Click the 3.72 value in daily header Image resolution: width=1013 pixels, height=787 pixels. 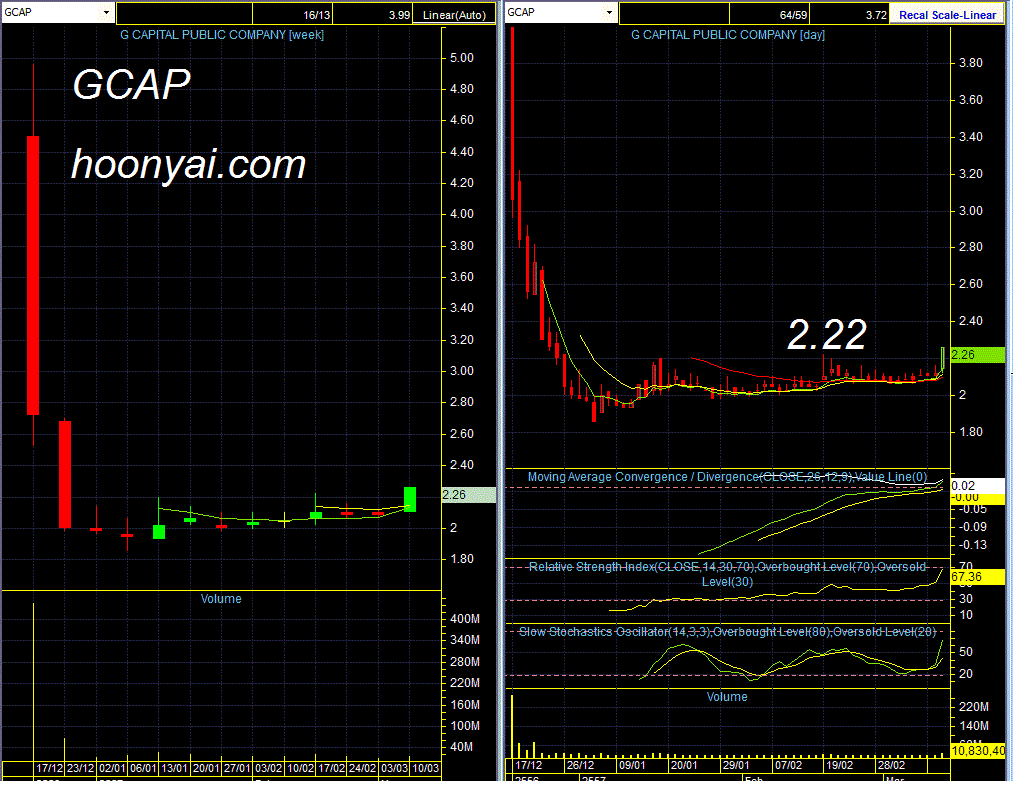[876, 15]
